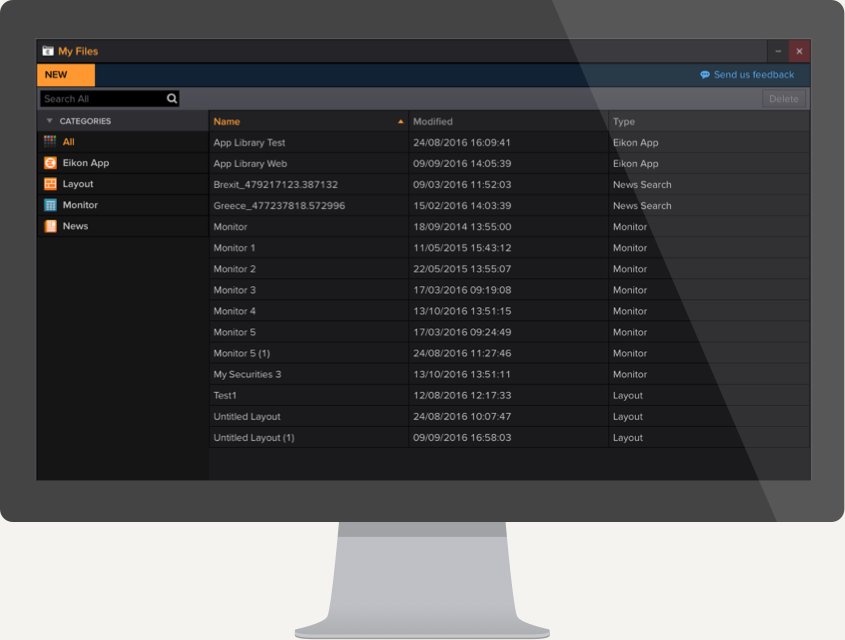Open the NEW menu
The image size is (845, 640).
pos(65,74)
